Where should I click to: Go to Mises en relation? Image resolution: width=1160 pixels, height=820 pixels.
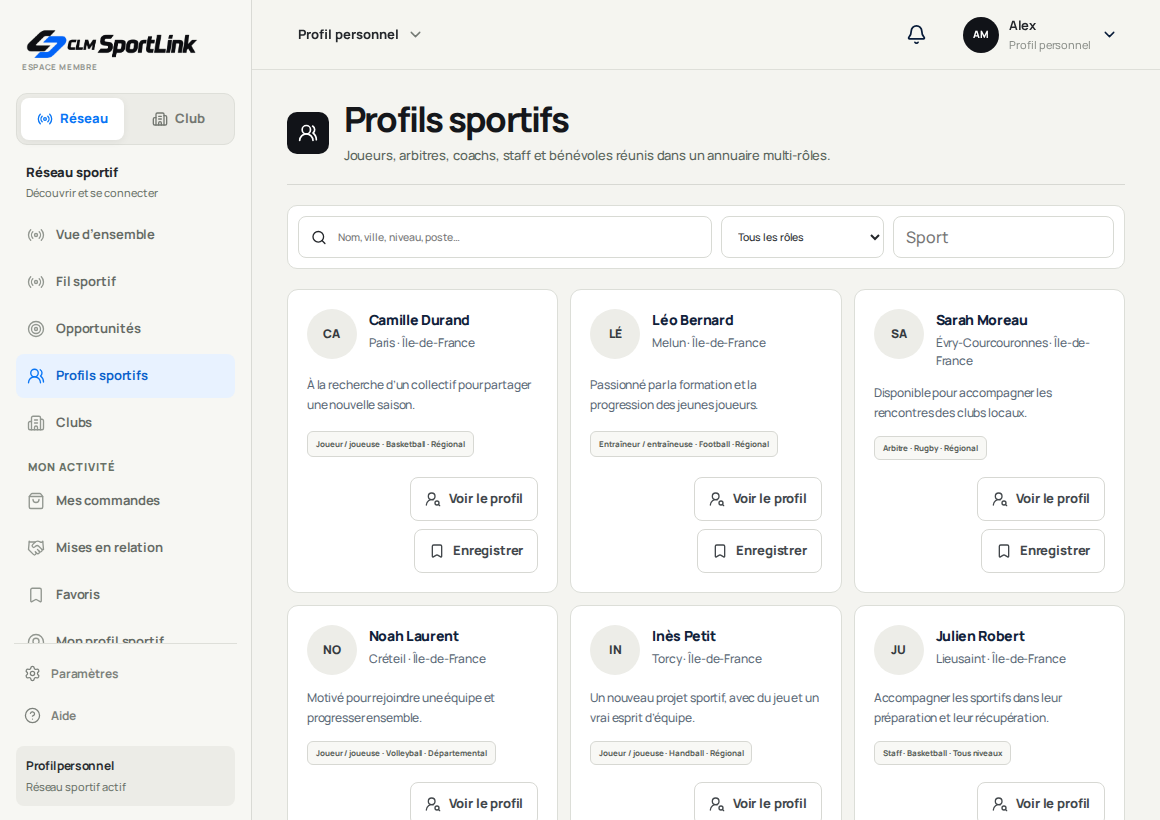click(125, 548)
